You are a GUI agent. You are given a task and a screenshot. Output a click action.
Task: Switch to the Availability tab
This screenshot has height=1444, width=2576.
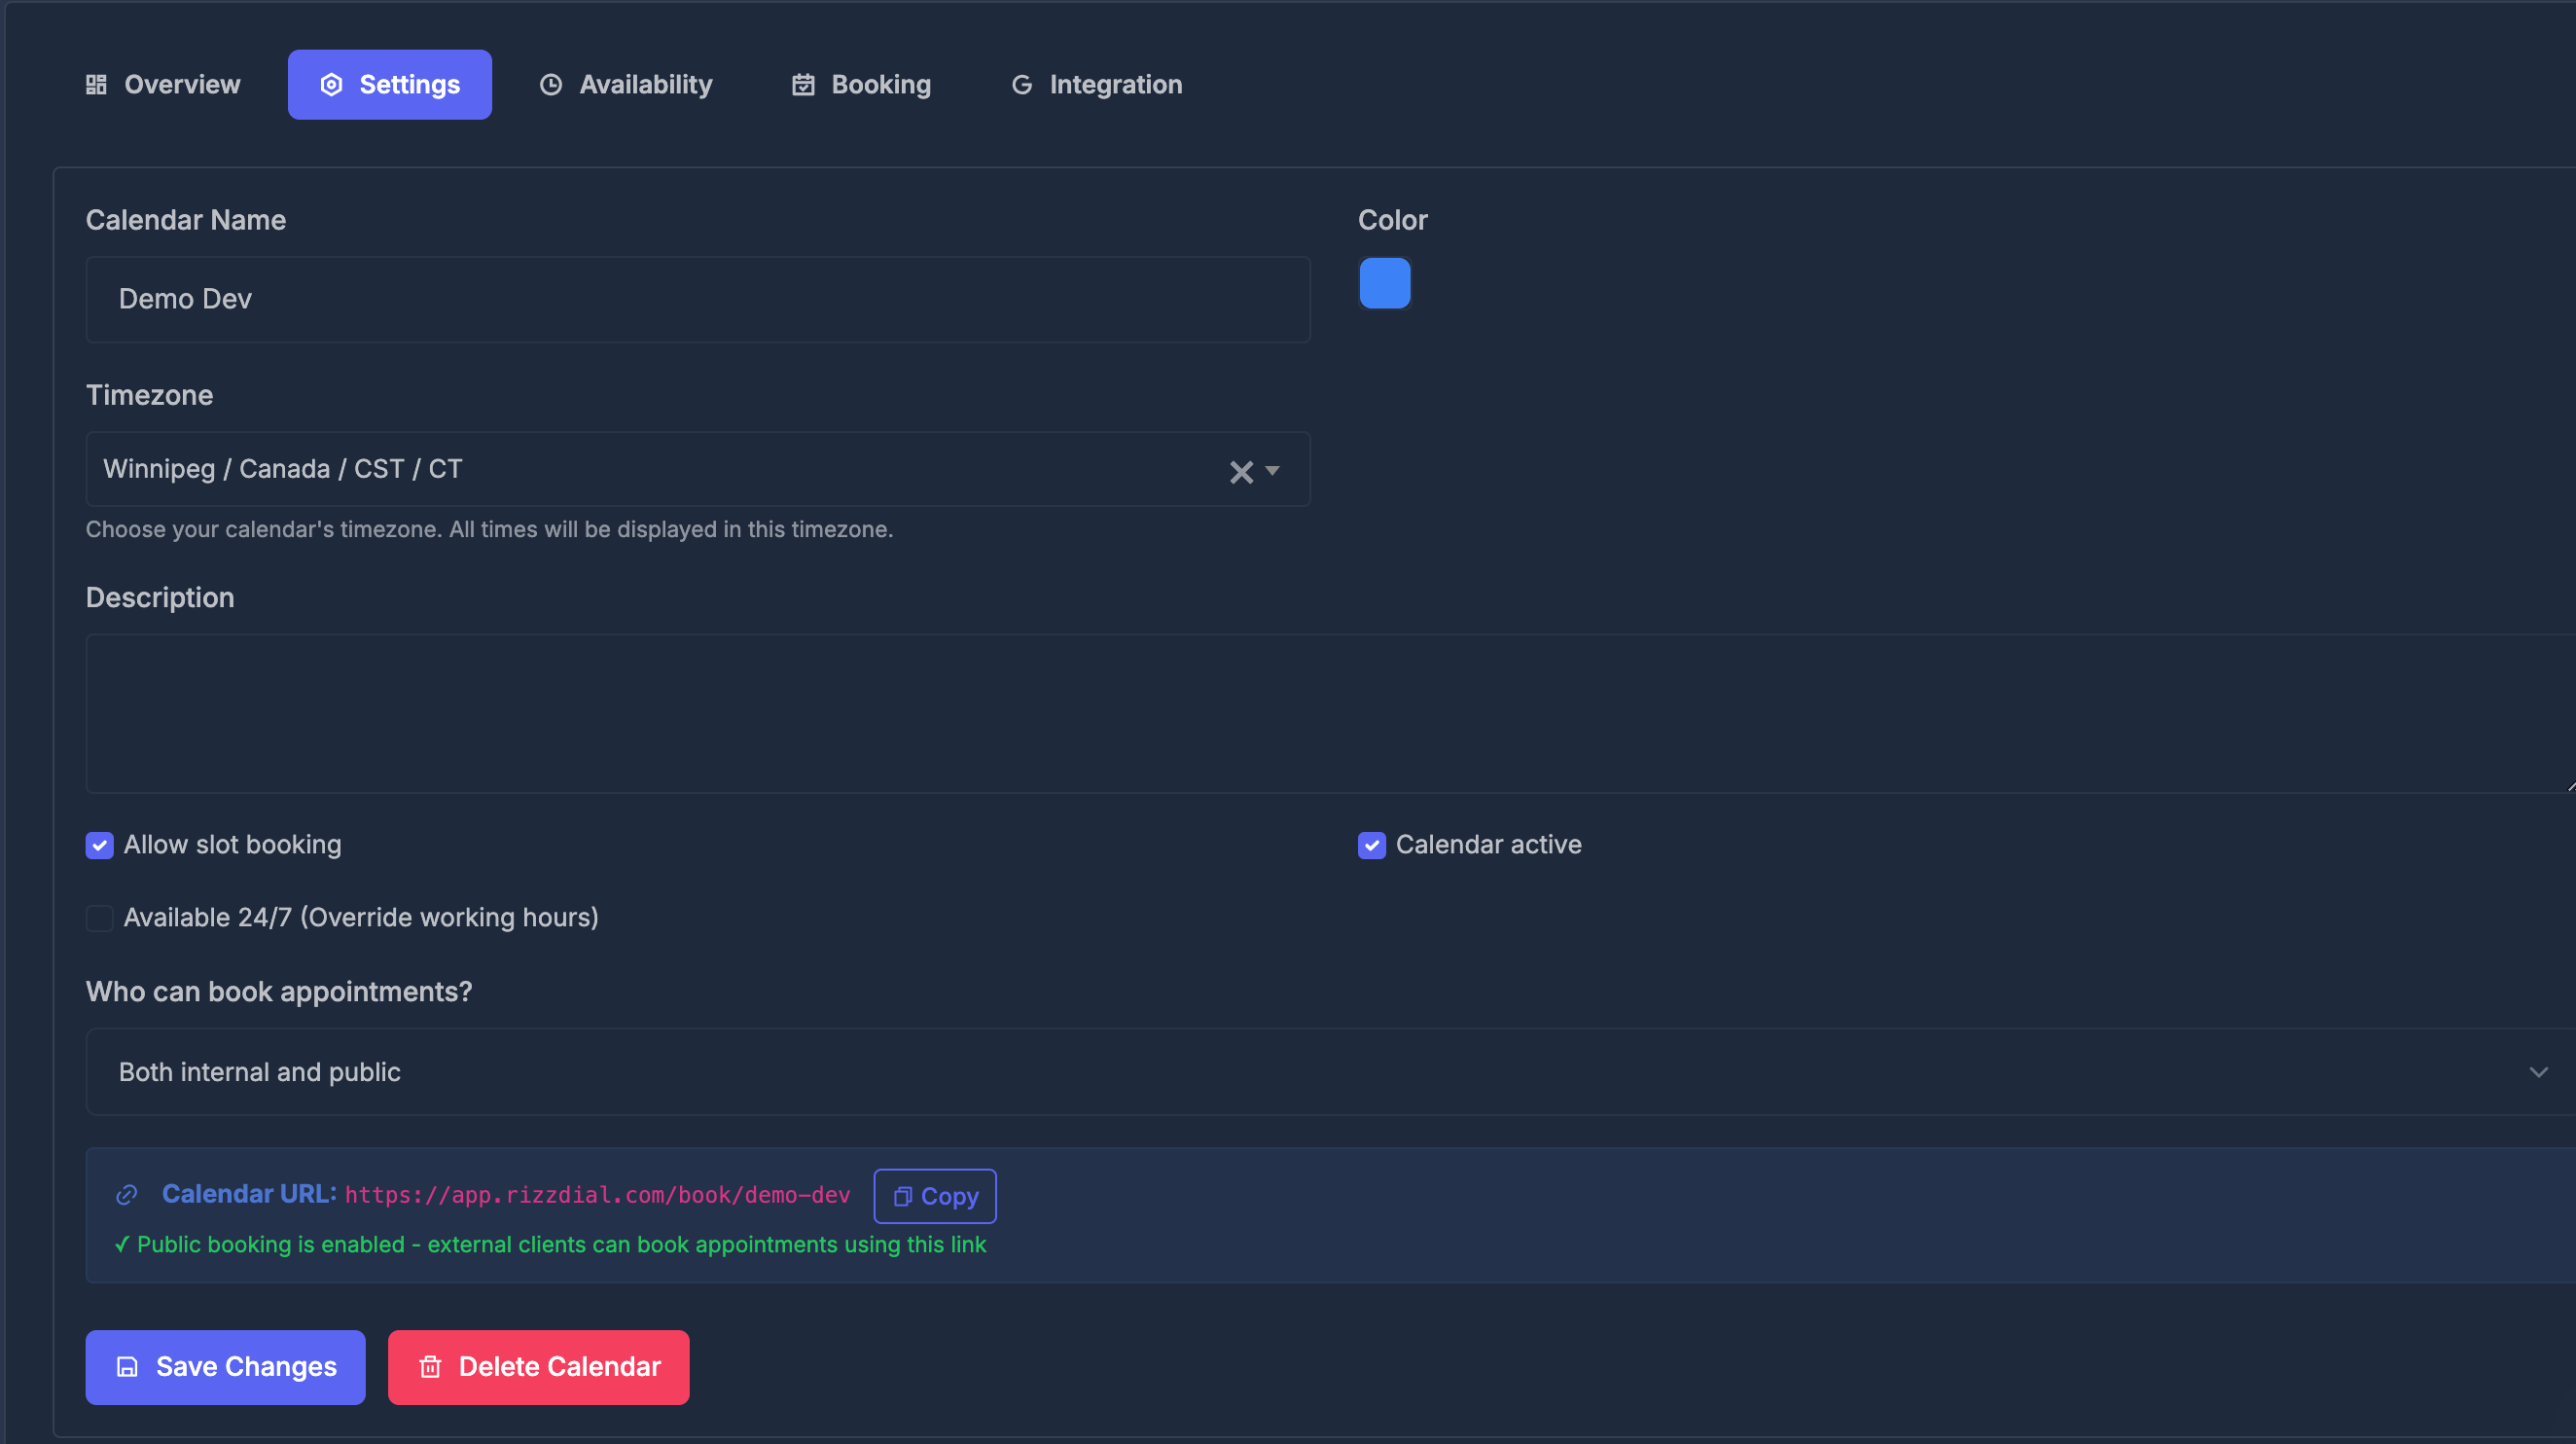(626, 85)
